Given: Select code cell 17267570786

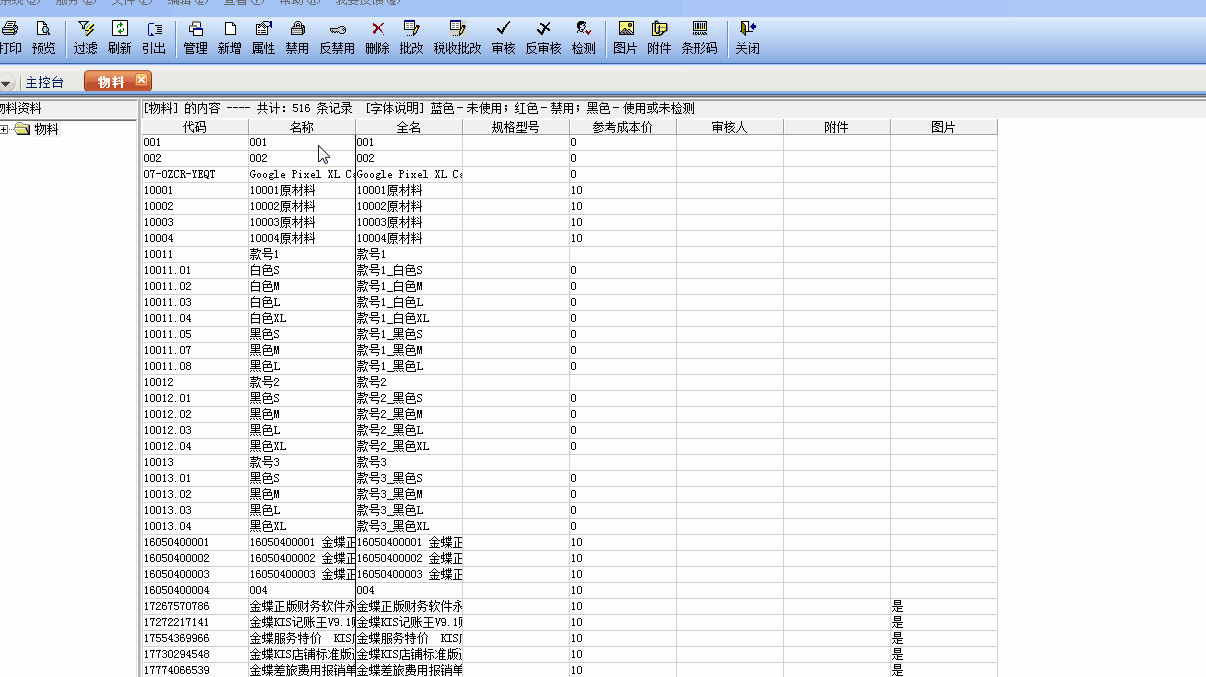Looking at the screenshot, I should tap(195, 606).
